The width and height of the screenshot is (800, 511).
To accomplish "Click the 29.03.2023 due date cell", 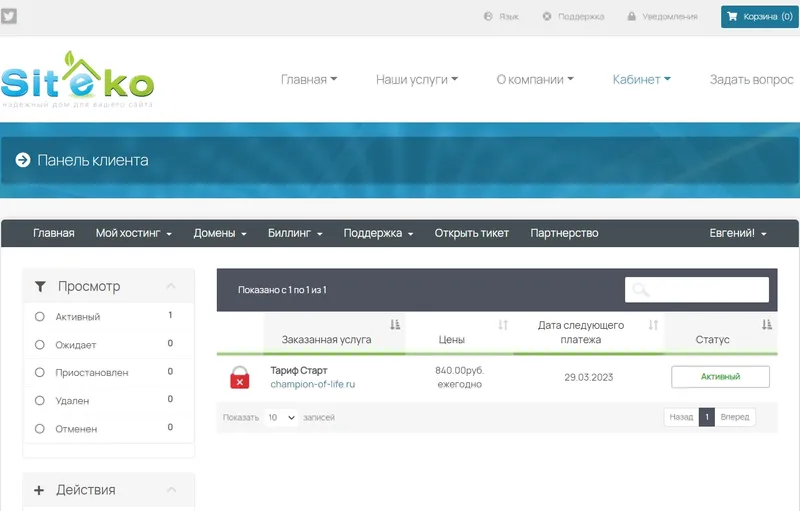I will (x=588, y=377).
